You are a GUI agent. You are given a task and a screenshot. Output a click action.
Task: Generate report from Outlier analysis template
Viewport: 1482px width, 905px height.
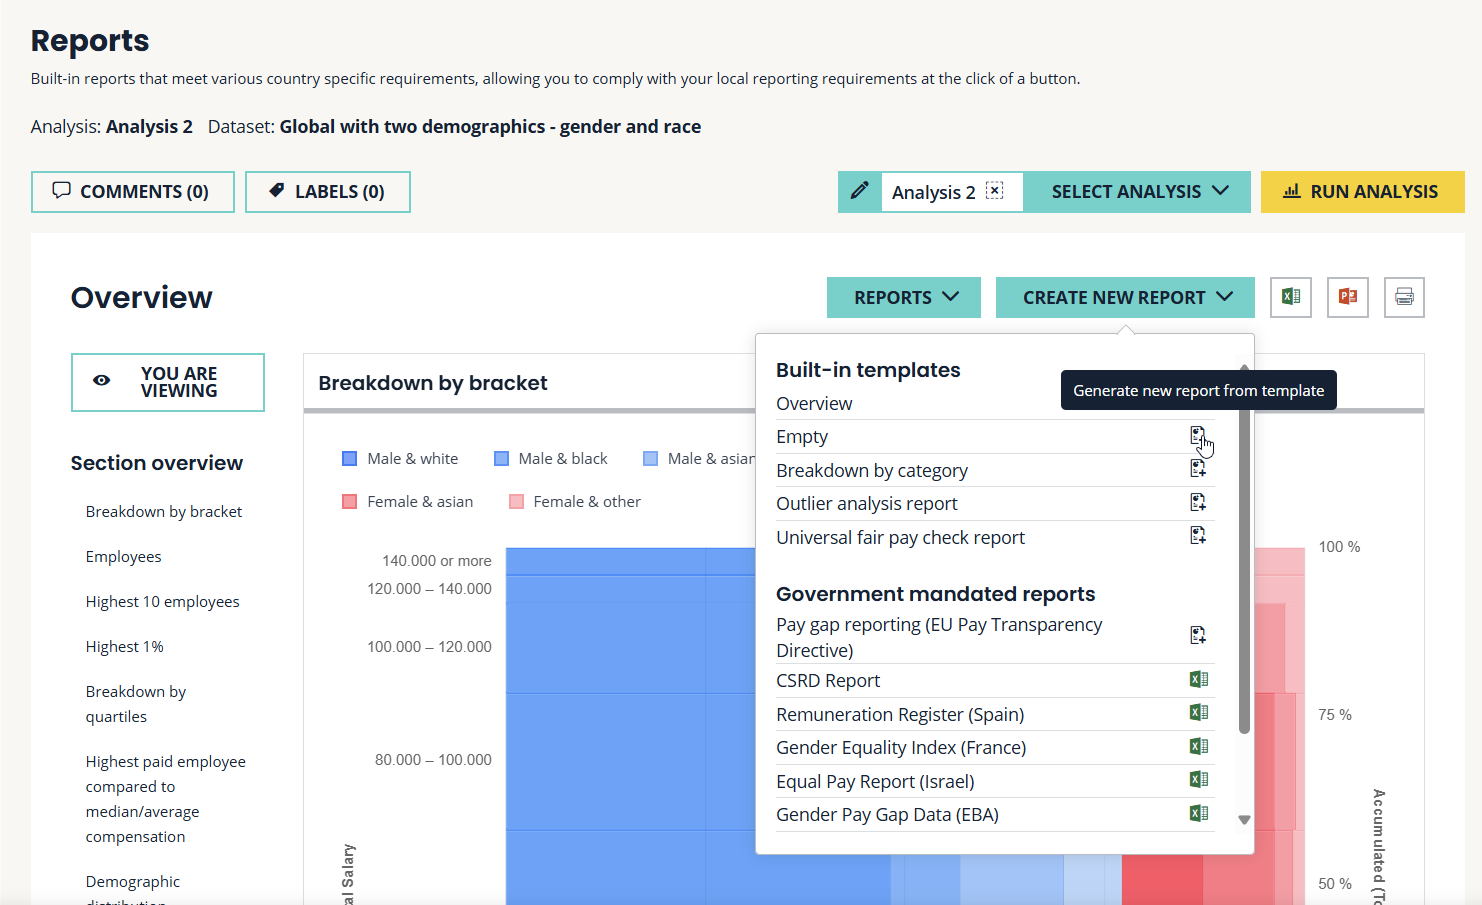(1197, 502)
